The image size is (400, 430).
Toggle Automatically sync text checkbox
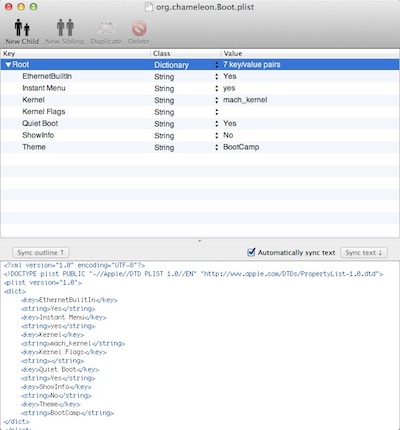click(251, 252)
